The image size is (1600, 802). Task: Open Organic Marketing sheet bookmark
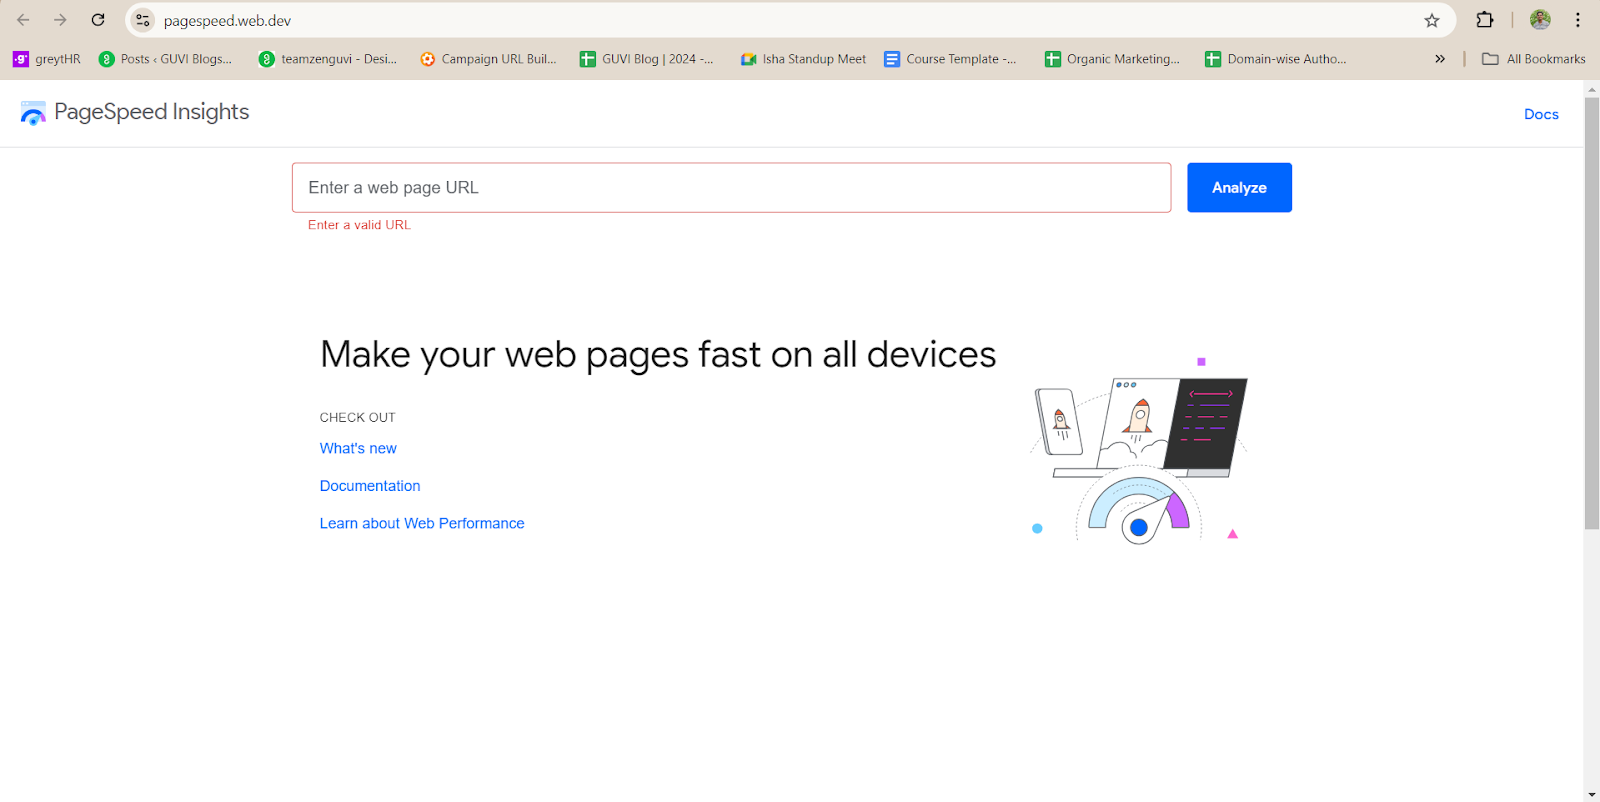pos(1113,59)
